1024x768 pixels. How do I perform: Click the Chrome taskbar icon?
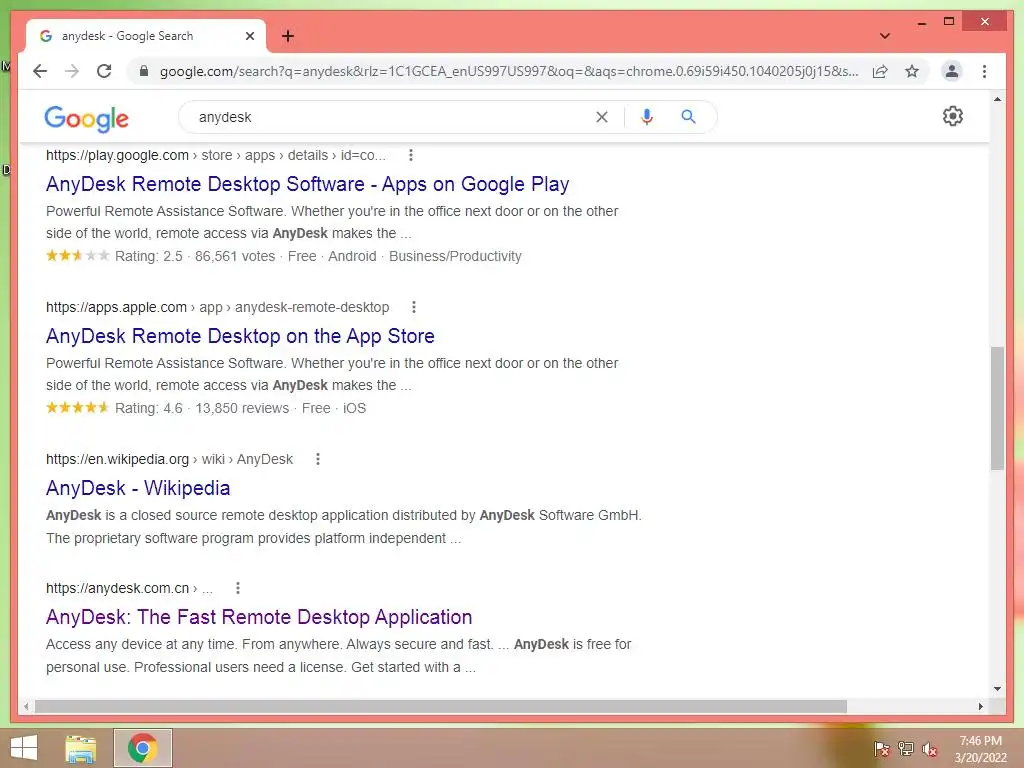pos(142,748)
